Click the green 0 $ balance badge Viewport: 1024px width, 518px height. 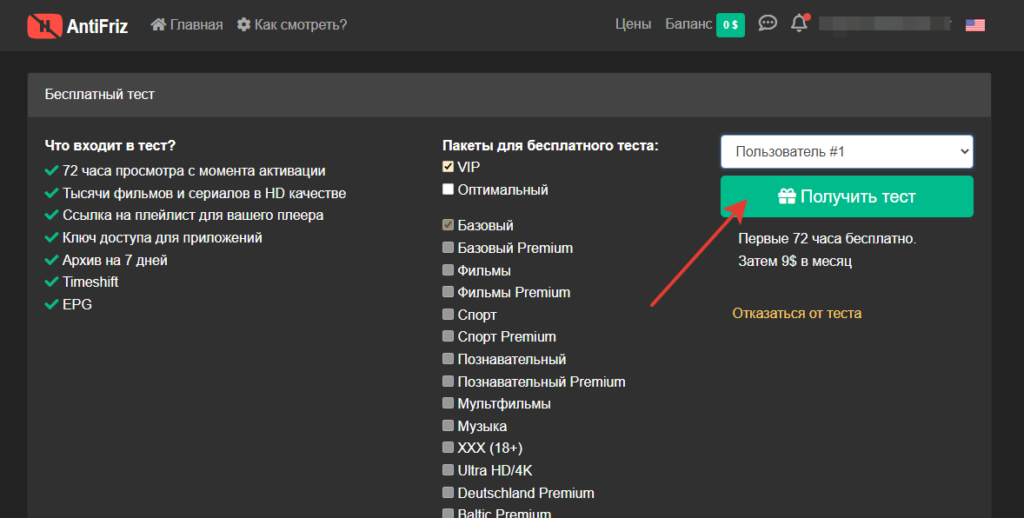click(x=730, y=24)
